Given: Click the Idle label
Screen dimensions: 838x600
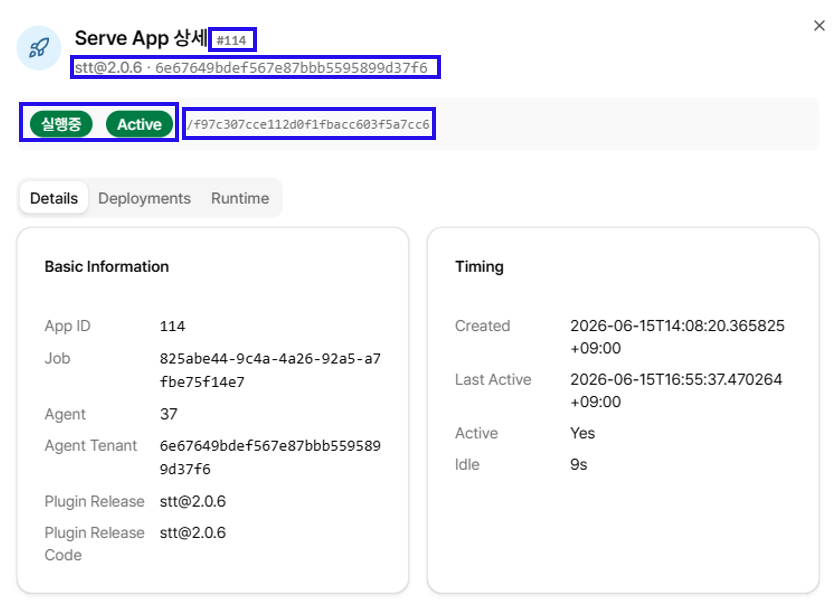Looking at the screenshot, I should tap(467, 464).
